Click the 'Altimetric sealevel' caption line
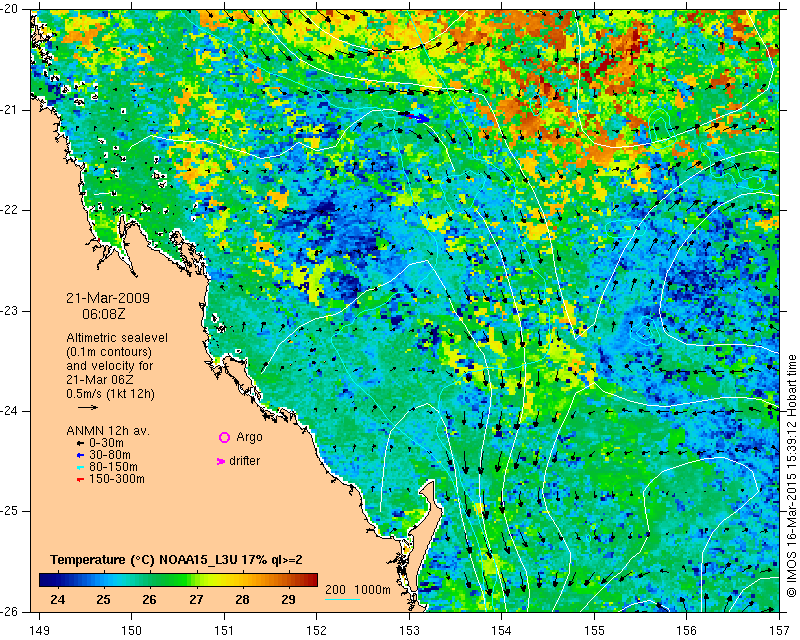800x640 pixels. (x=117, y=338)
